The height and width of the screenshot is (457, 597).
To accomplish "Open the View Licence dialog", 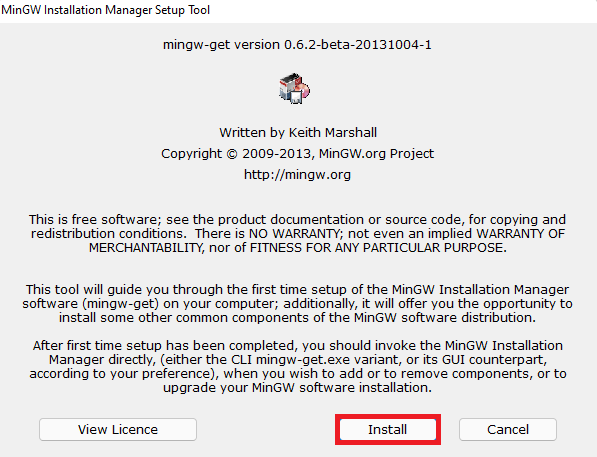I will [x=118, y=430].
